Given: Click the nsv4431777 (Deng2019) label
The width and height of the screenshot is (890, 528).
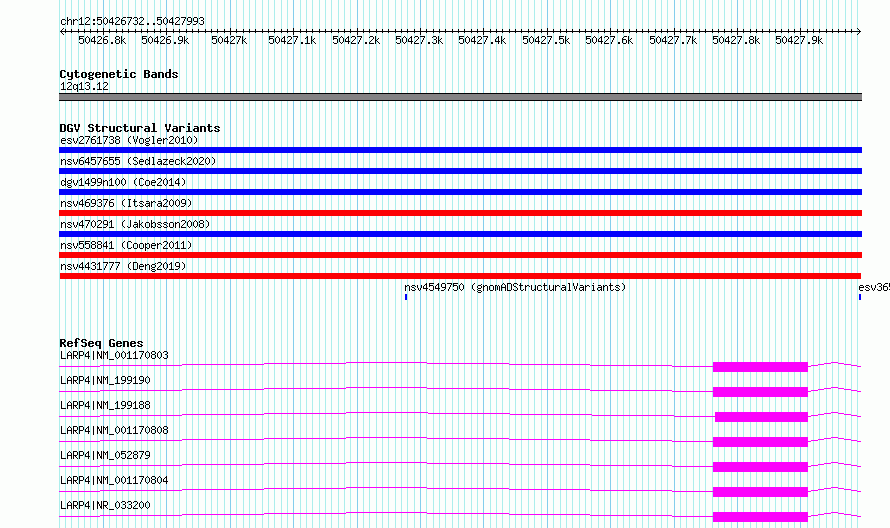Looking at the screenshot, I should [123, 266].
